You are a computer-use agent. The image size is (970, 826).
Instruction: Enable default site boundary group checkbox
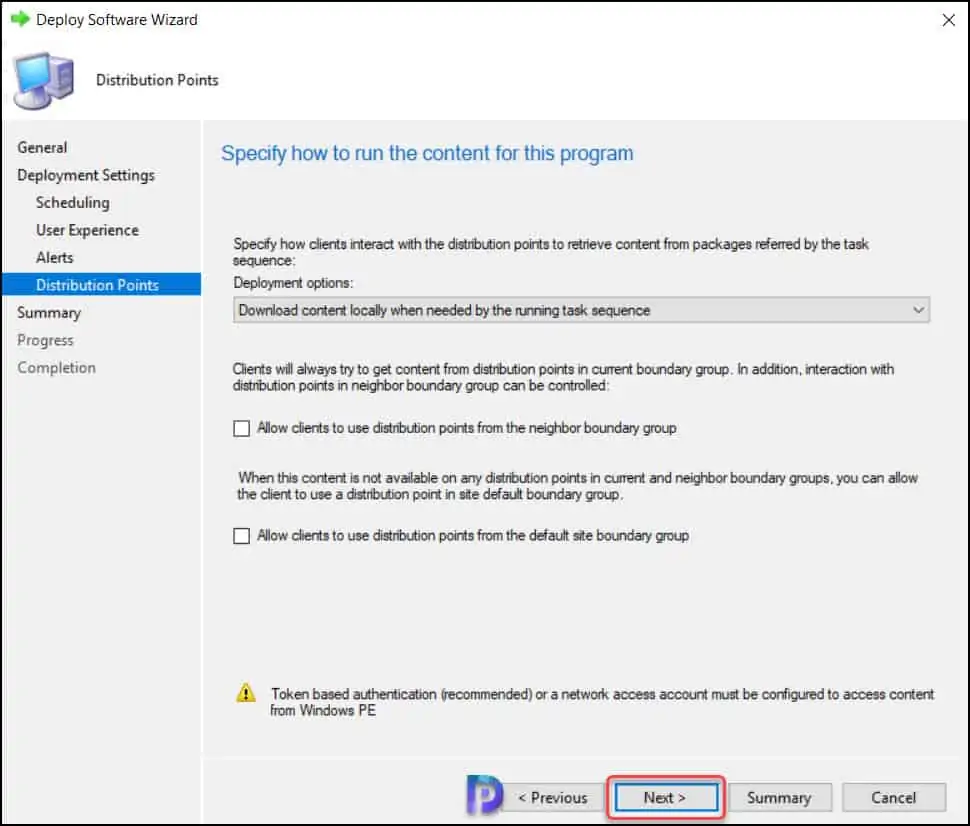click(x=241, y=535)
